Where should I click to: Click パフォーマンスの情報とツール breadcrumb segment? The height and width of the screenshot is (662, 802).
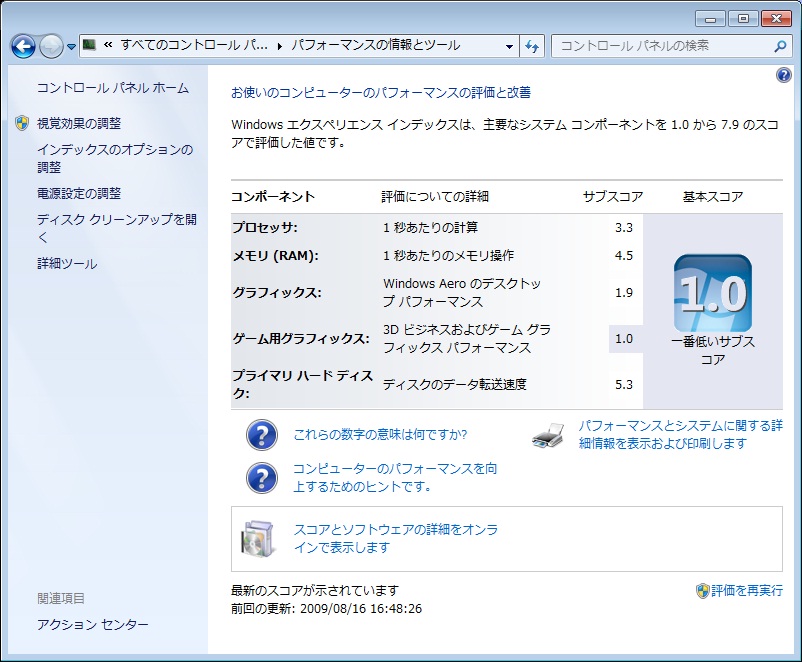[376, 45]
